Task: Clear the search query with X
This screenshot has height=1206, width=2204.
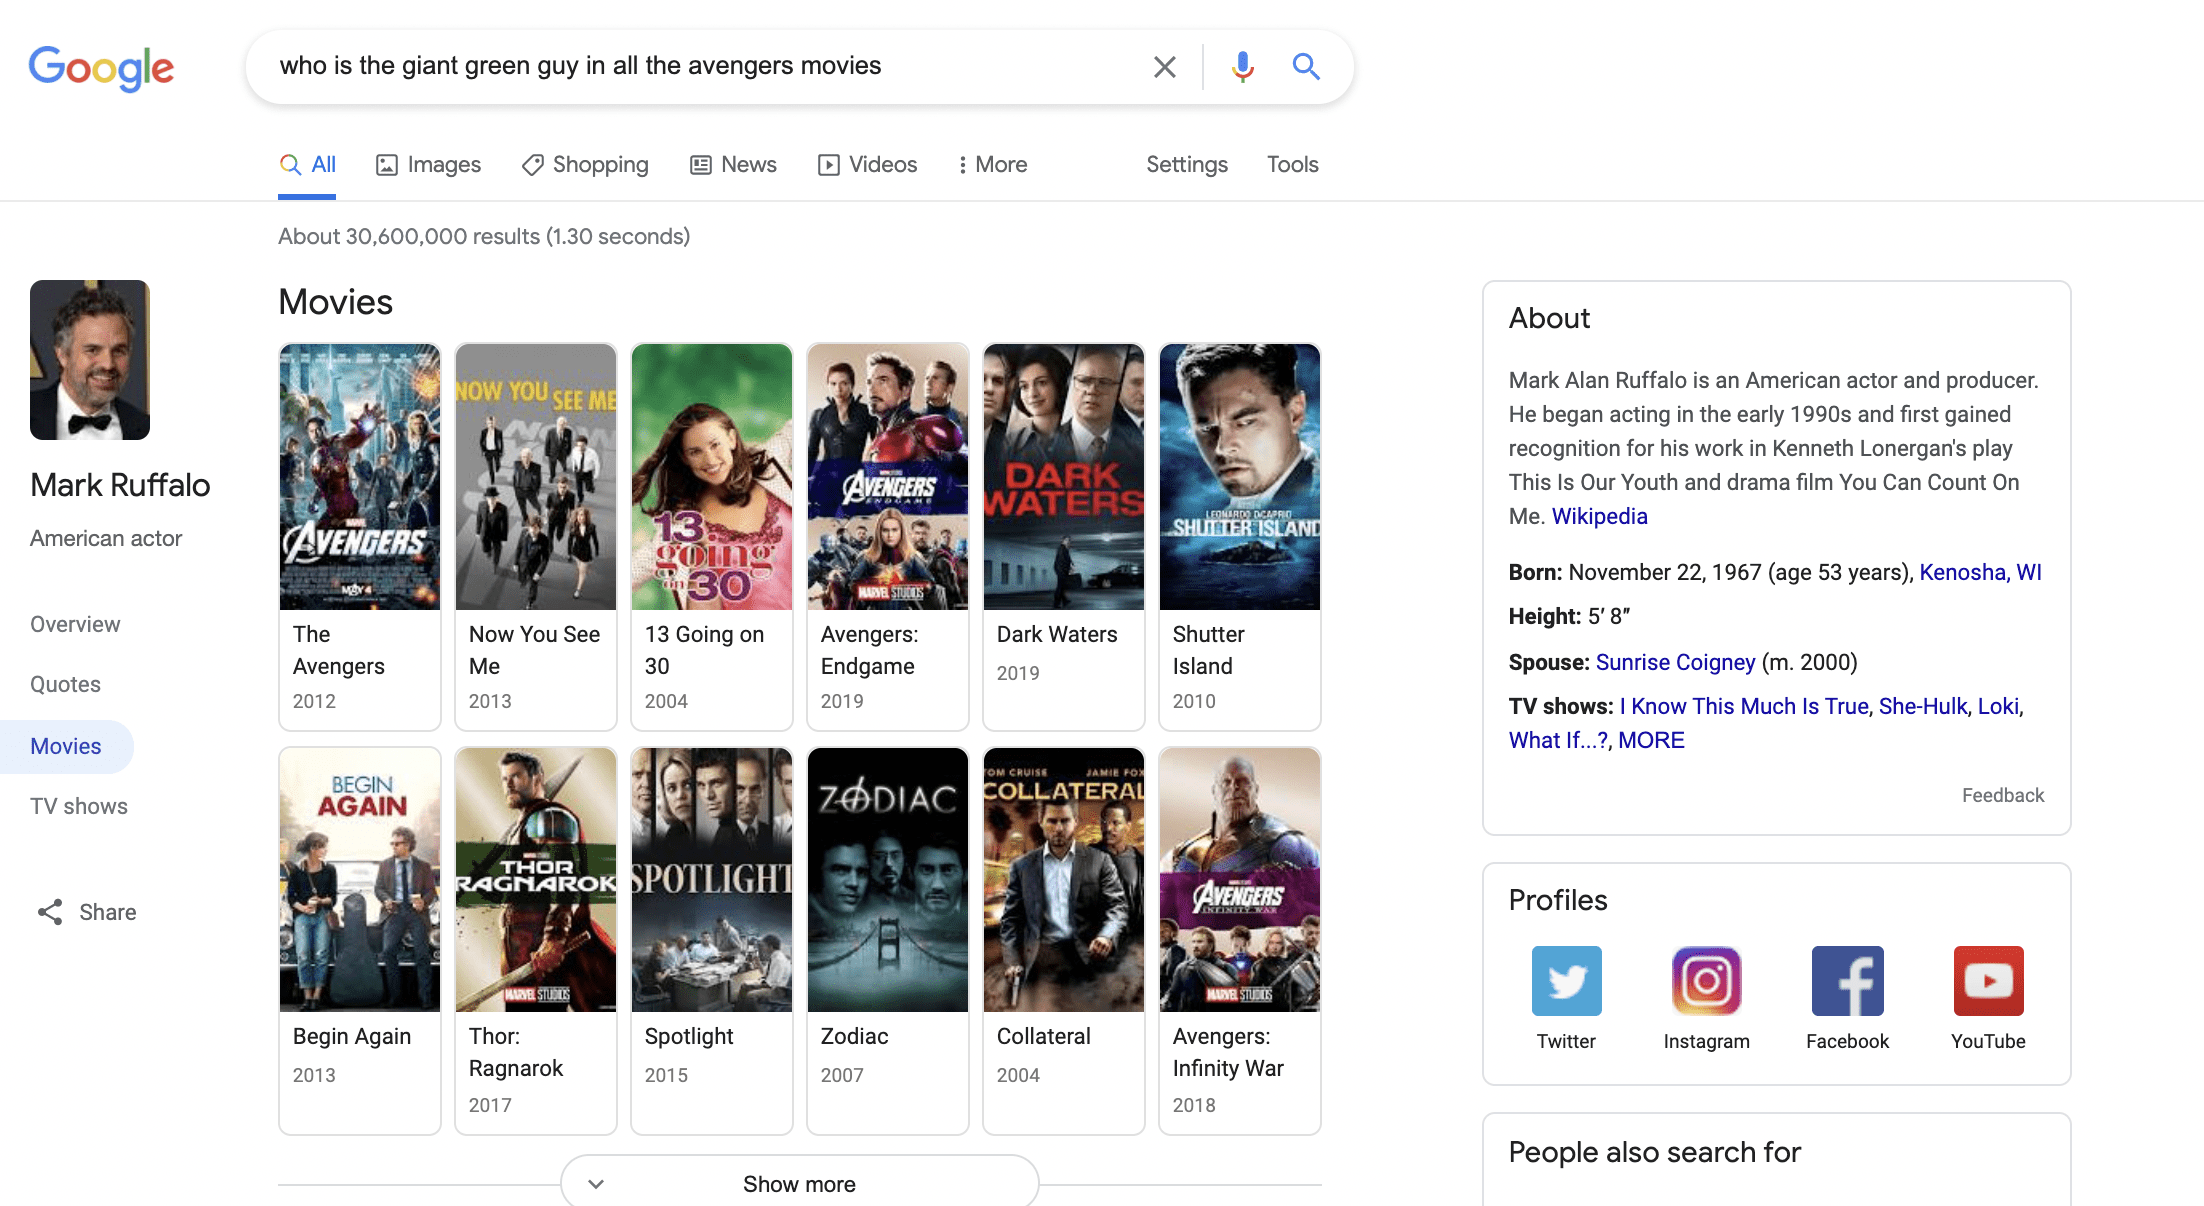Action: (x=1164, y=67)
